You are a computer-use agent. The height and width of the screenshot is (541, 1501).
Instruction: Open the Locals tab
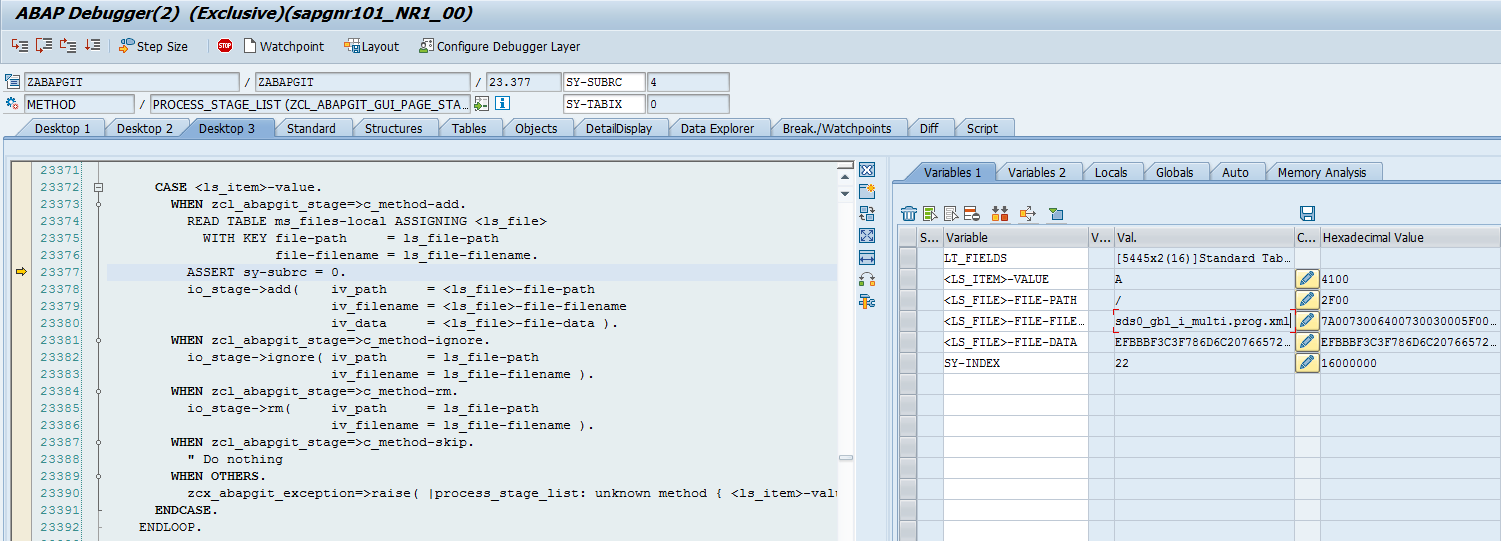click(x=1110, y=172)
